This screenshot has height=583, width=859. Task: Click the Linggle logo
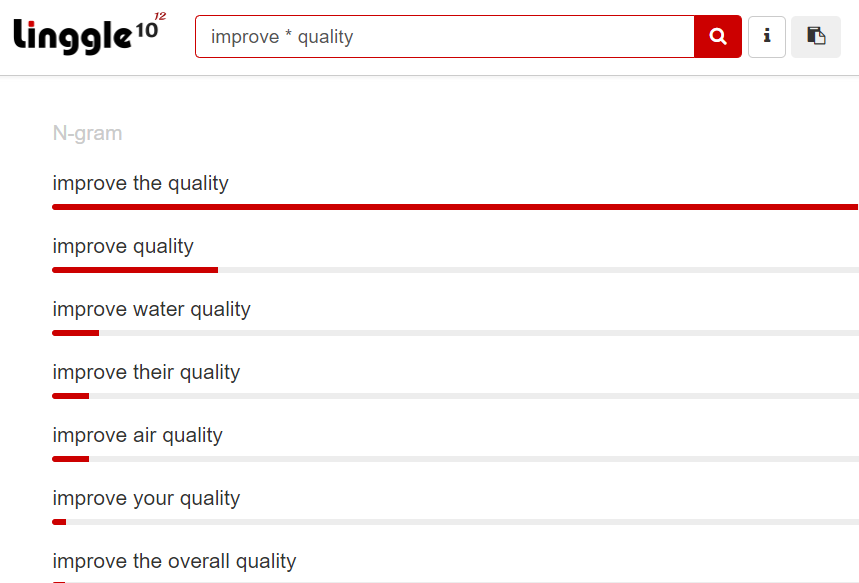89,34
